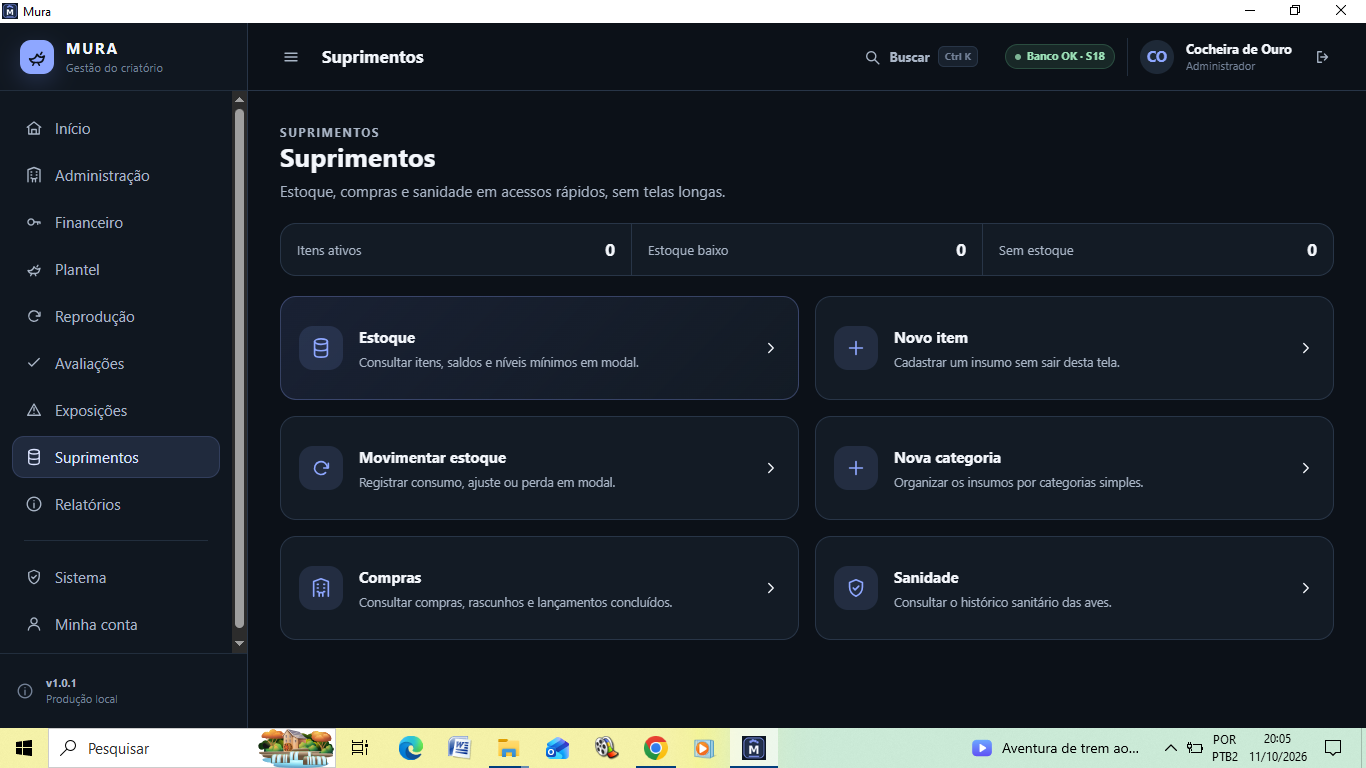Viewport: 1366px width, 768px height.
Task: Click the Minha conta person icon
Action: click(34, 624)
